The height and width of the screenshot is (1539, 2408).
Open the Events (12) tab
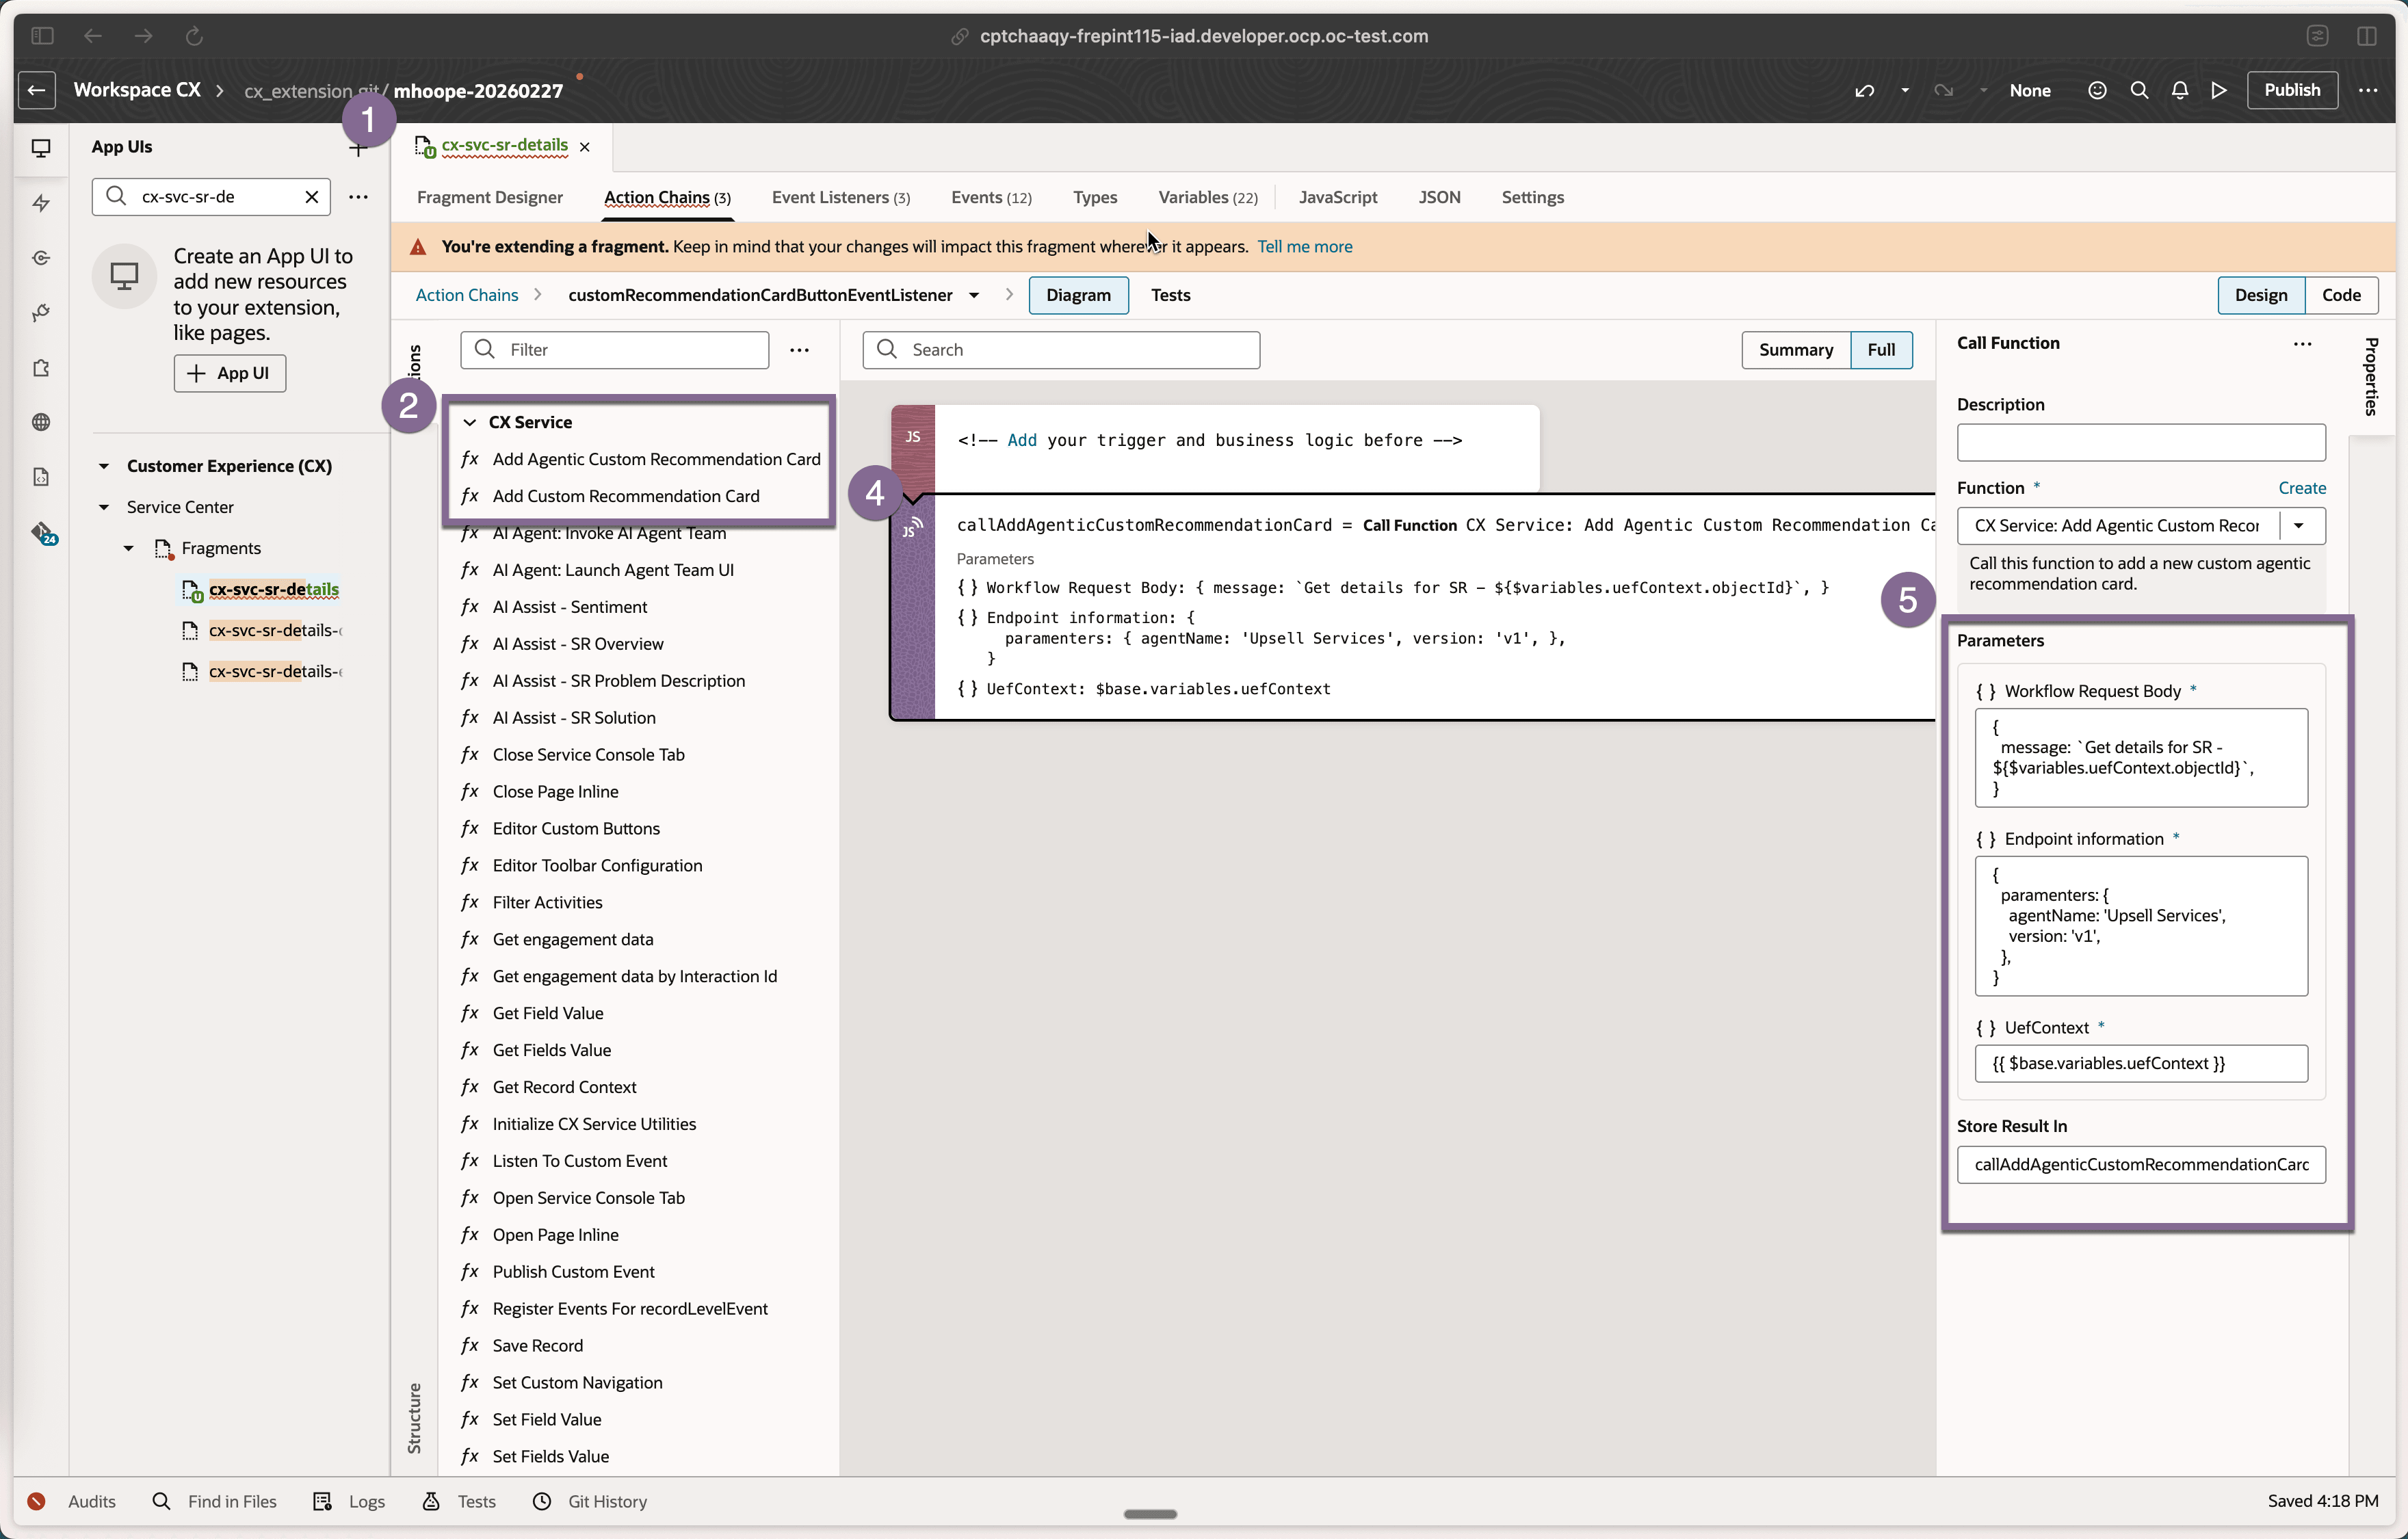991,197
